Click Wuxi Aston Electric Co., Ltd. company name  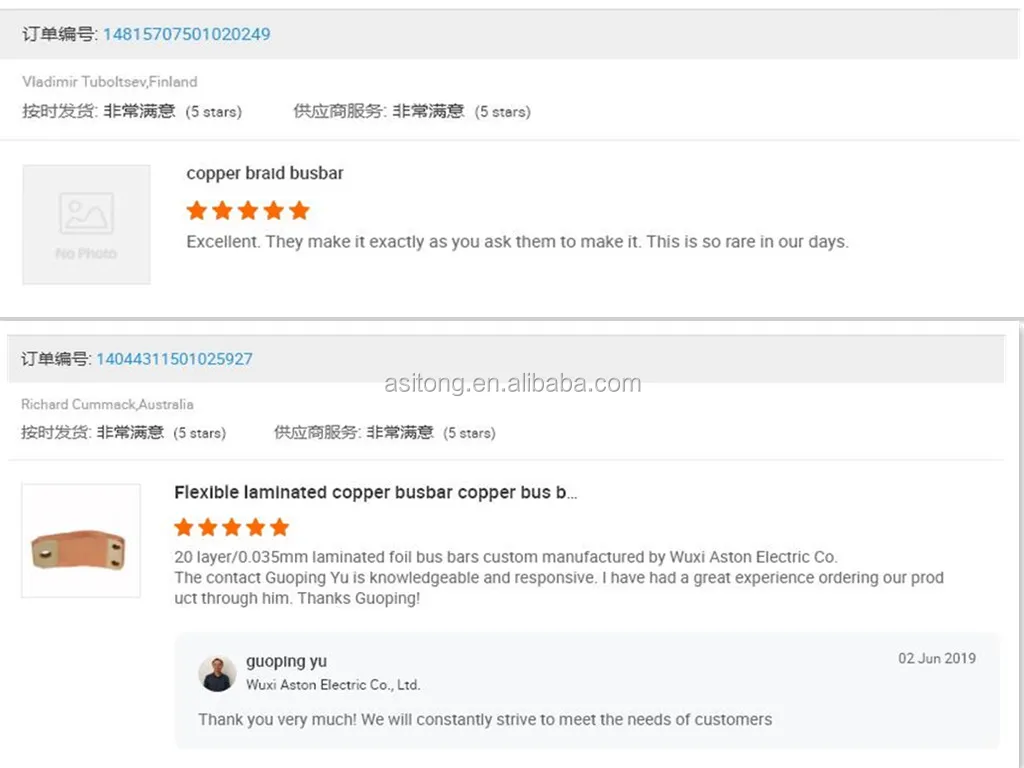334,685
